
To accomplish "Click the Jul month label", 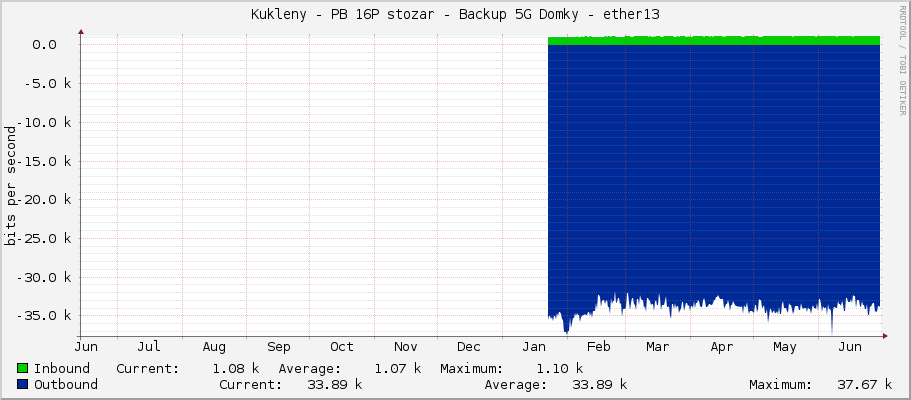I will click(149, 347).
